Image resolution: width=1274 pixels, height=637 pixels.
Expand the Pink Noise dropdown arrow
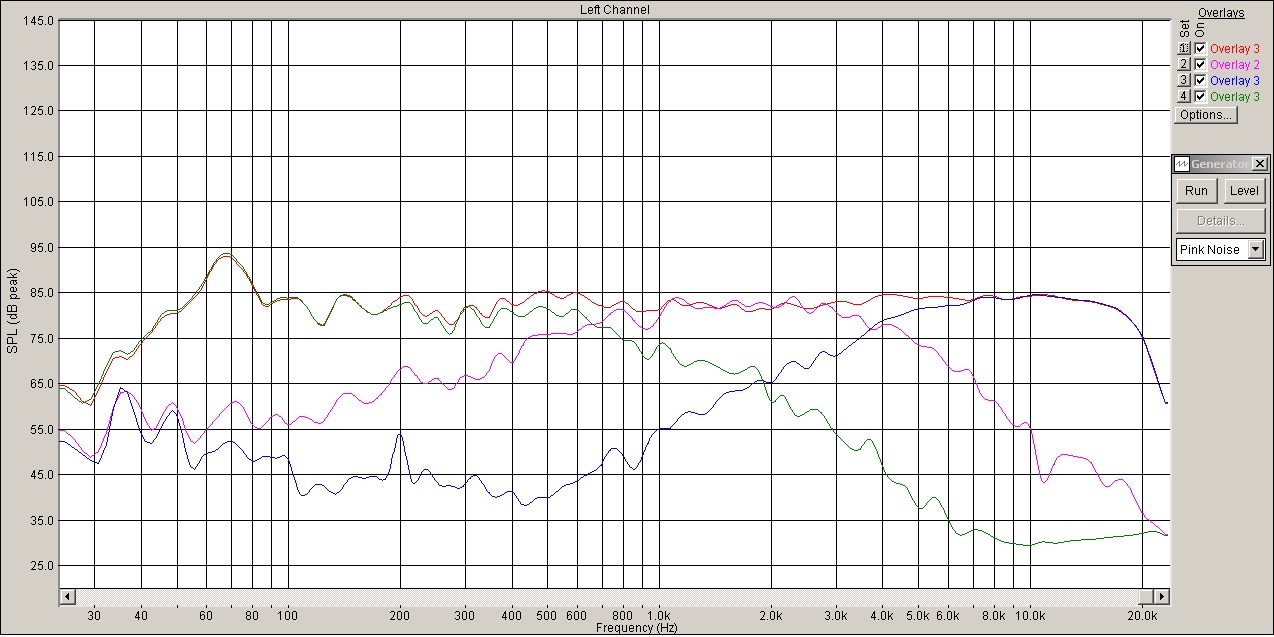click(1256, 250)
